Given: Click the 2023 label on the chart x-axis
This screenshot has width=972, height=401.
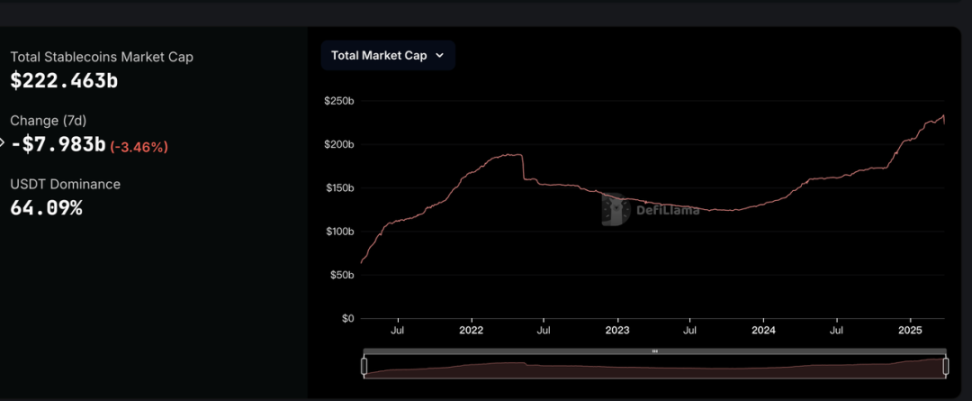Looking at the screenshot, I should point(617,330).
